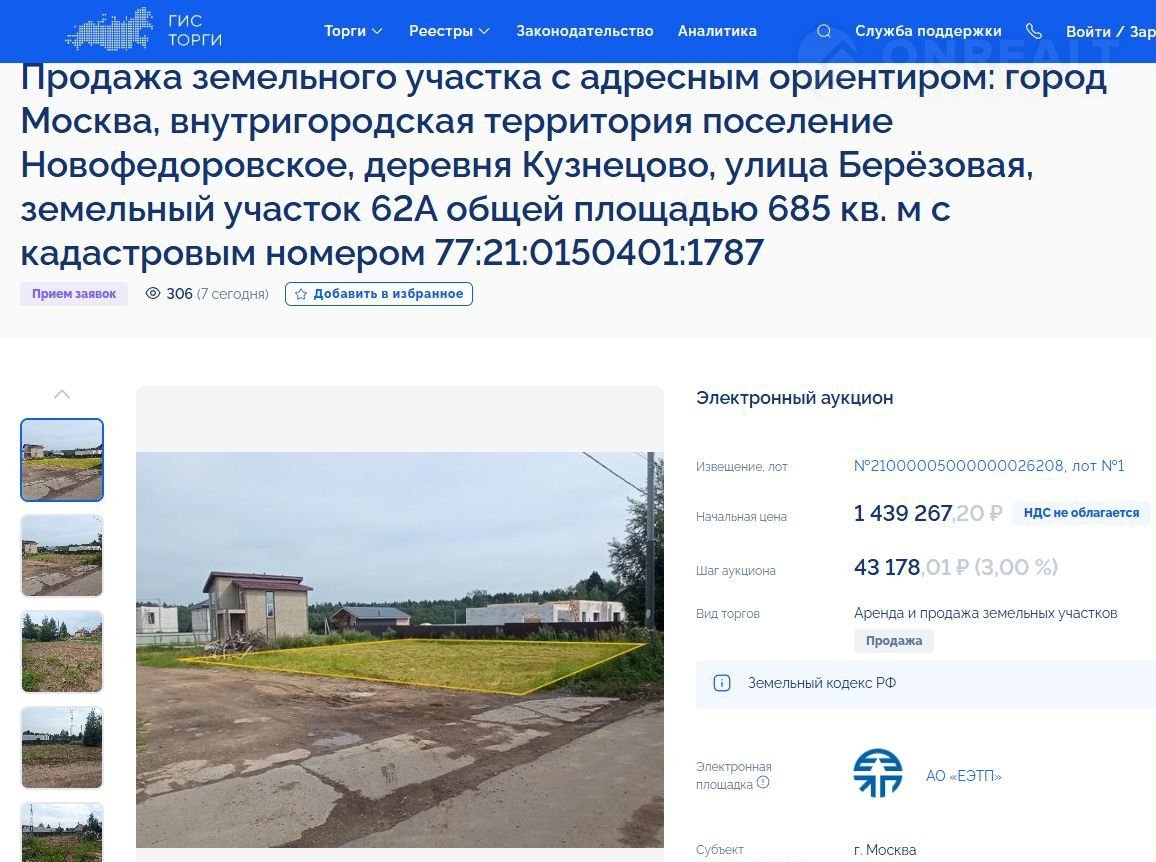The height and width of the screenshot is (862, 1156).
Task: Click the info icon beside Земельный кодекс РФ
Action: (x=722, y=683)
